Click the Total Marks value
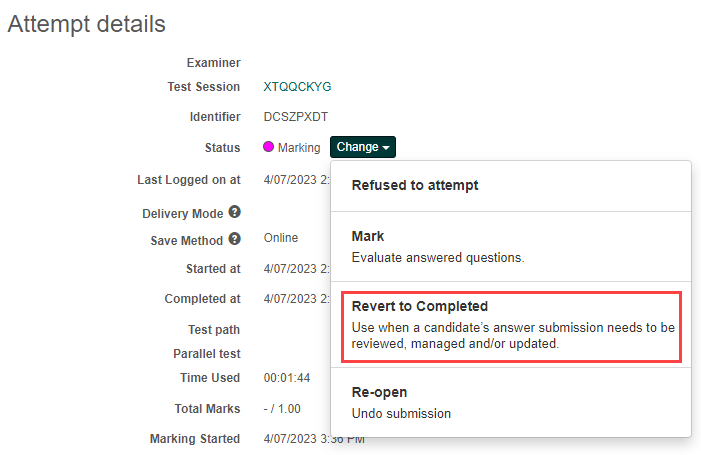701x455 pixels. click(x=282, y=409)
